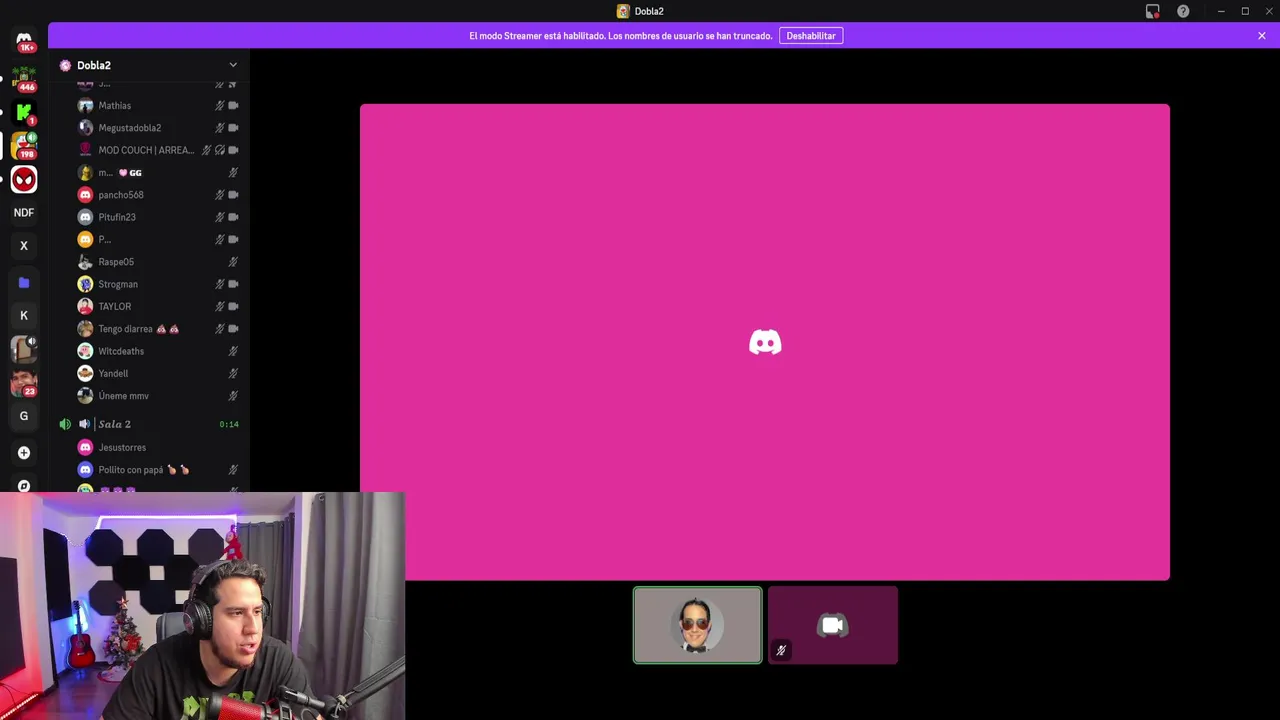Click the camera icon on the dark tile

click(x=833, y=625)
